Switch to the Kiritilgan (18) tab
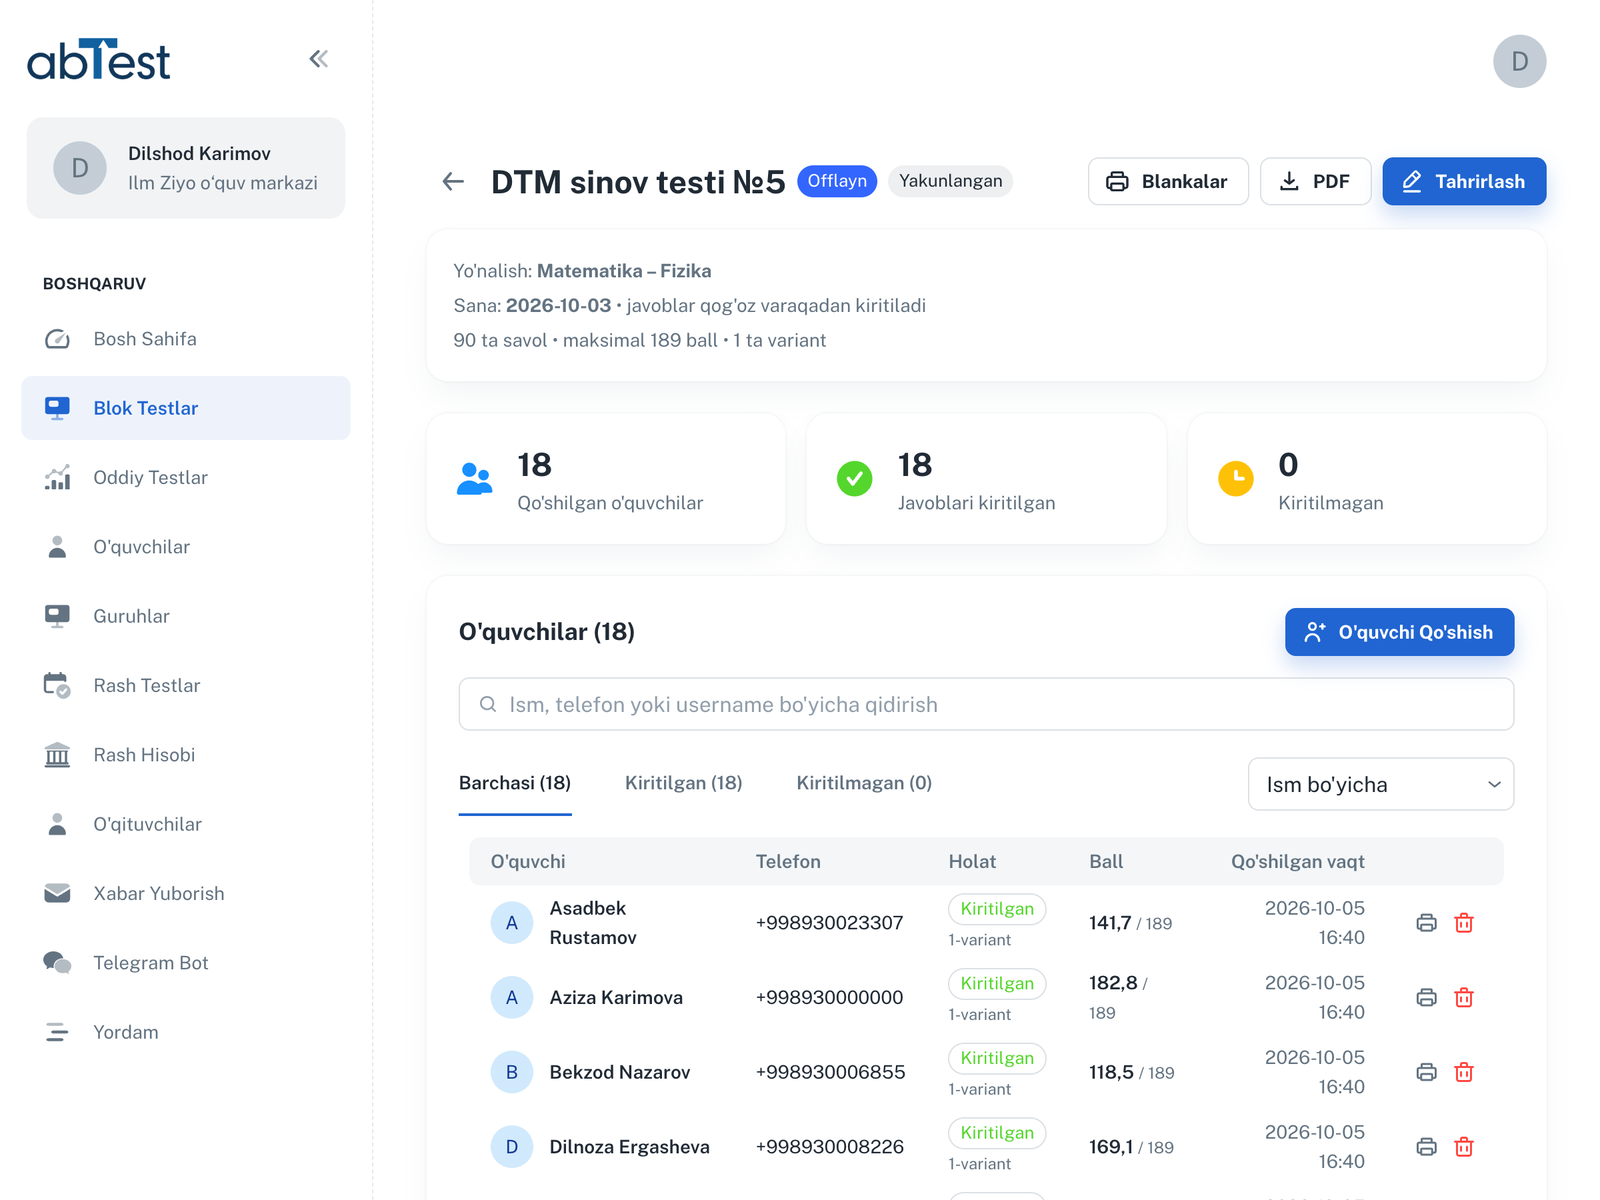Image resolution: width=1600 pixels, height=1200 pixels. coord(684,783)
